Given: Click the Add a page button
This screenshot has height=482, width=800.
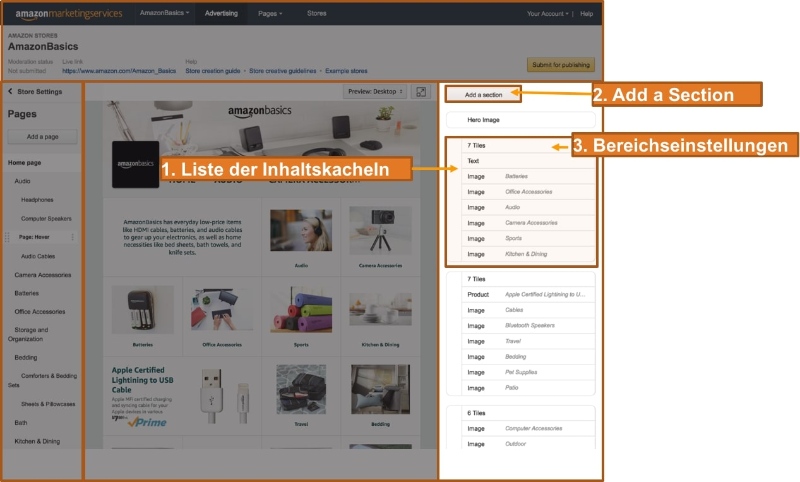Looking at the screenshot, I should 42,137.
